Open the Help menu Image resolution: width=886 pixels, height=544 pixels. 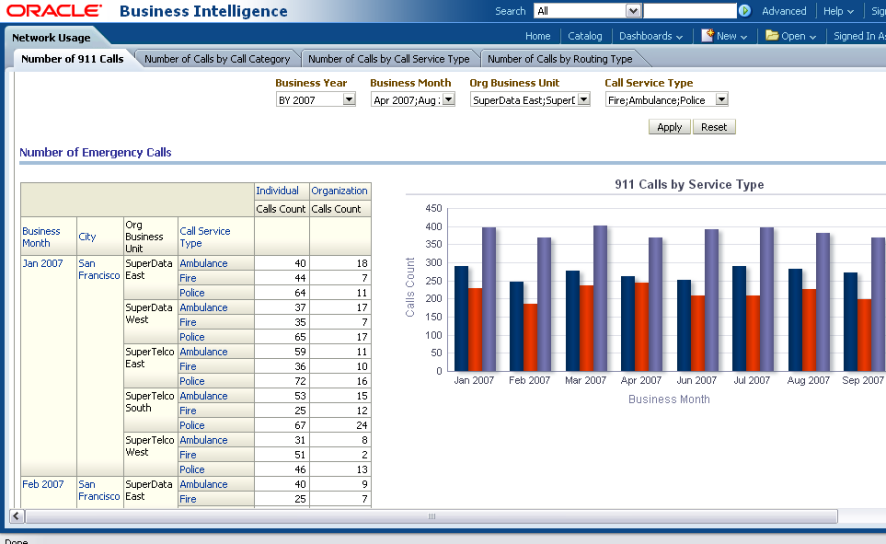coord(838,11)
